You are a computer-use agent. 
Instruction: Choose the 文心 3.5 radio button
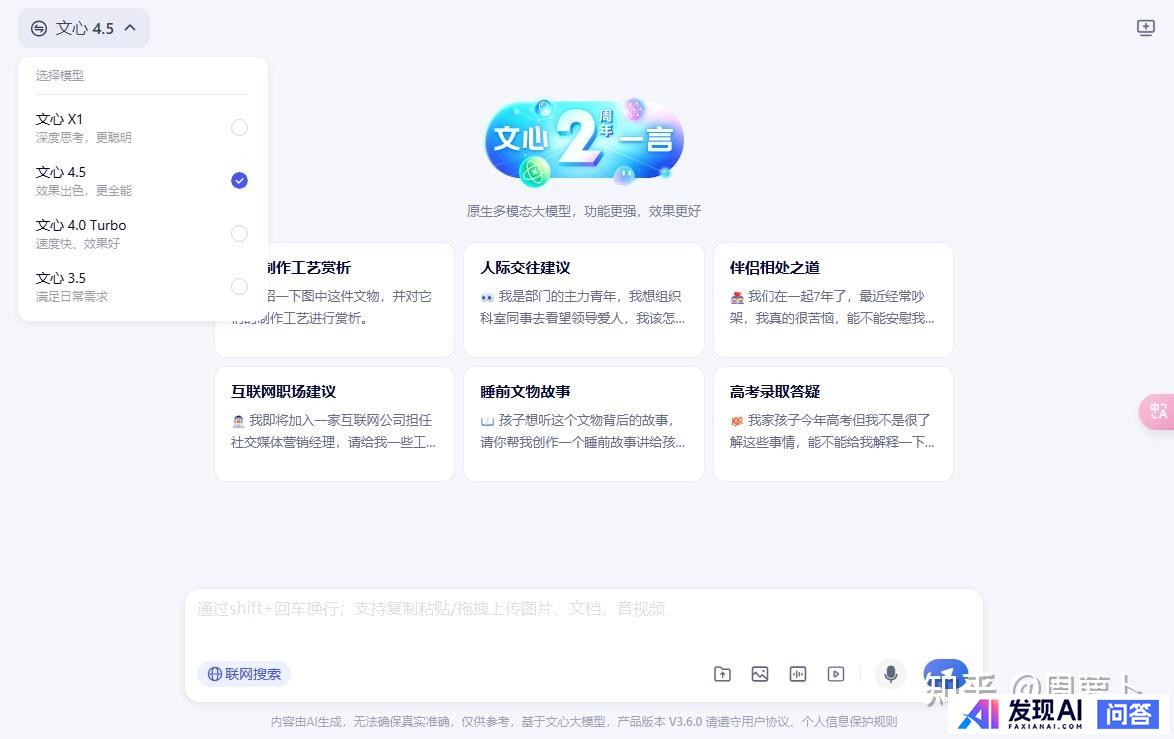[x=239, y=287]
